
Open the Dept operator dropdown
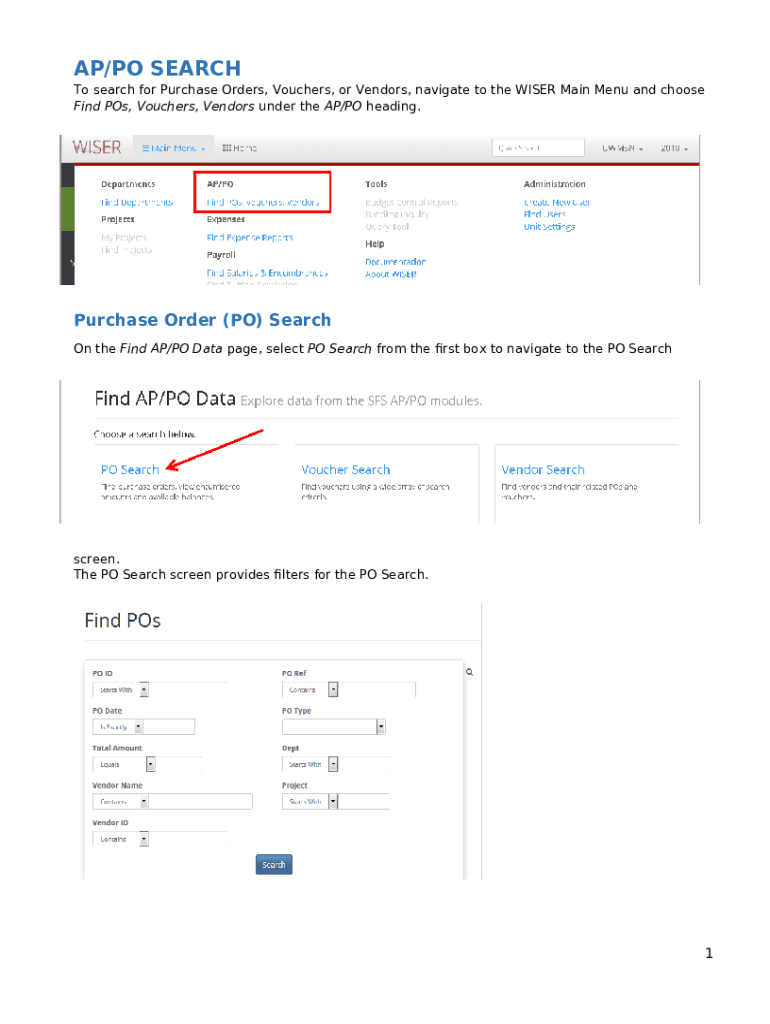point(333,764)
